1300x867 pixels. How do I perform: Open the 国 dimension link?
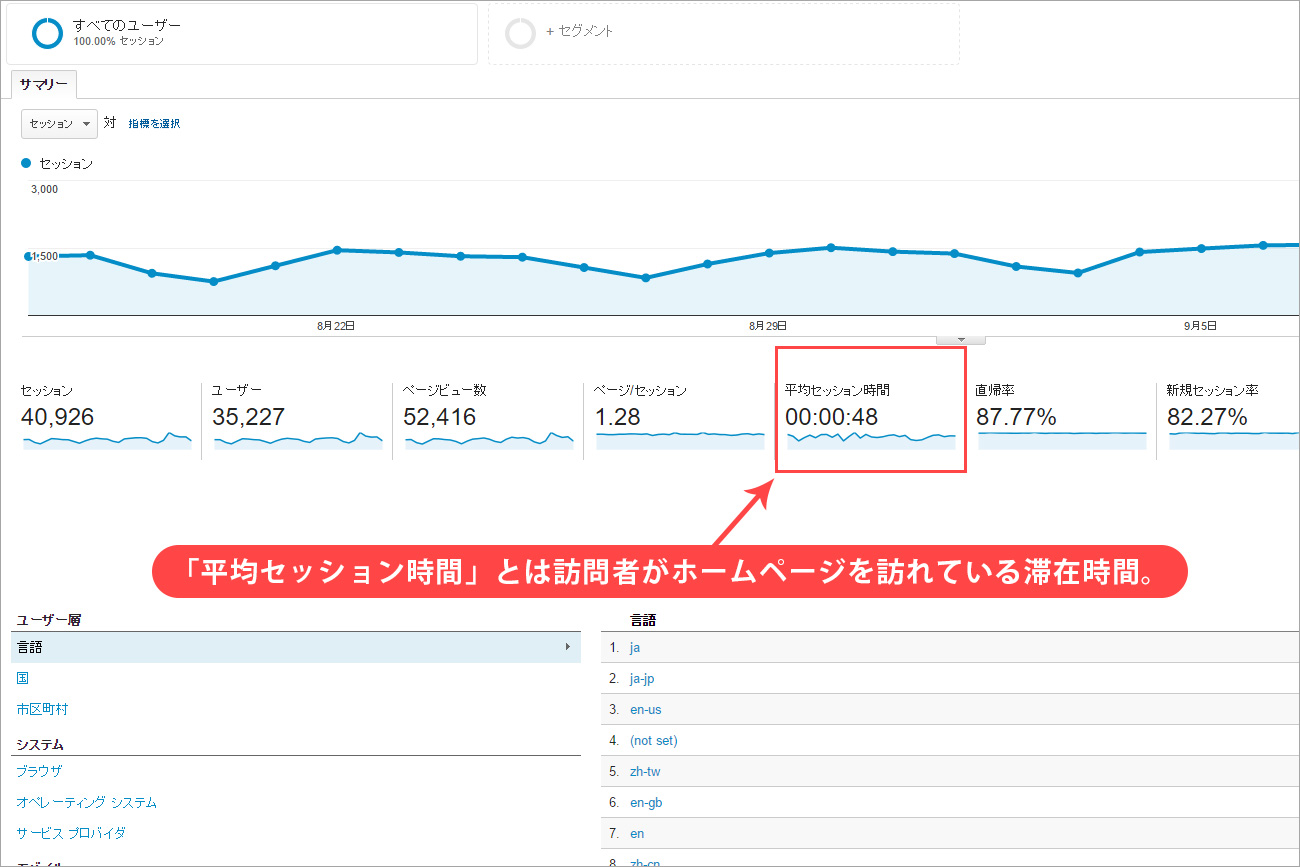click(23, 678)
